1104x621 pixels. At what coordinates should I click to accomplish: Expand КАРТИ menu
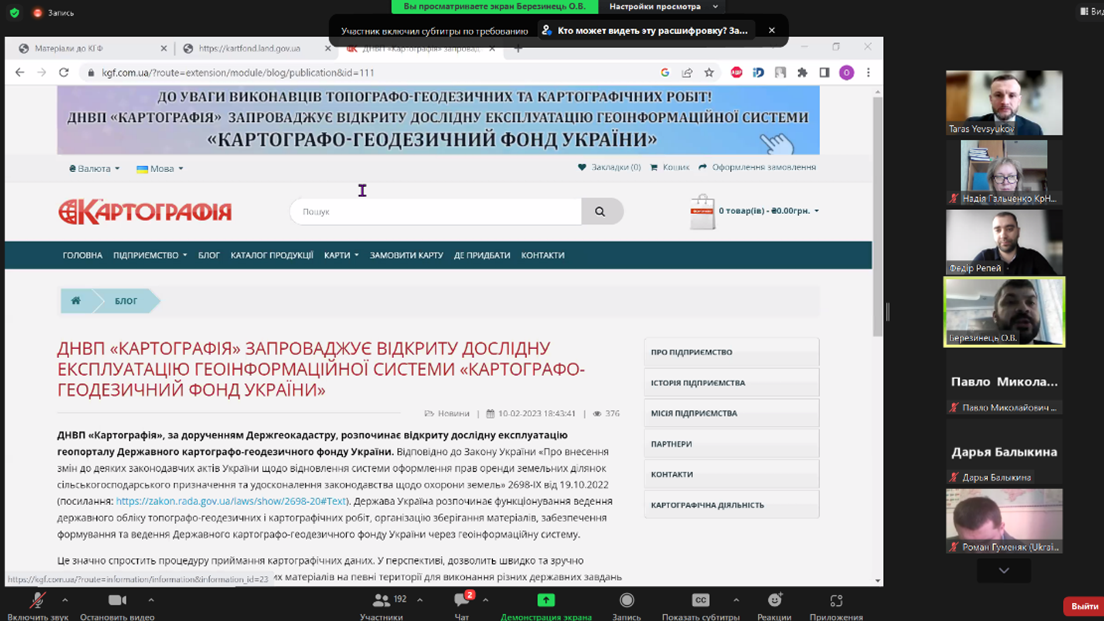click(341, 255)
